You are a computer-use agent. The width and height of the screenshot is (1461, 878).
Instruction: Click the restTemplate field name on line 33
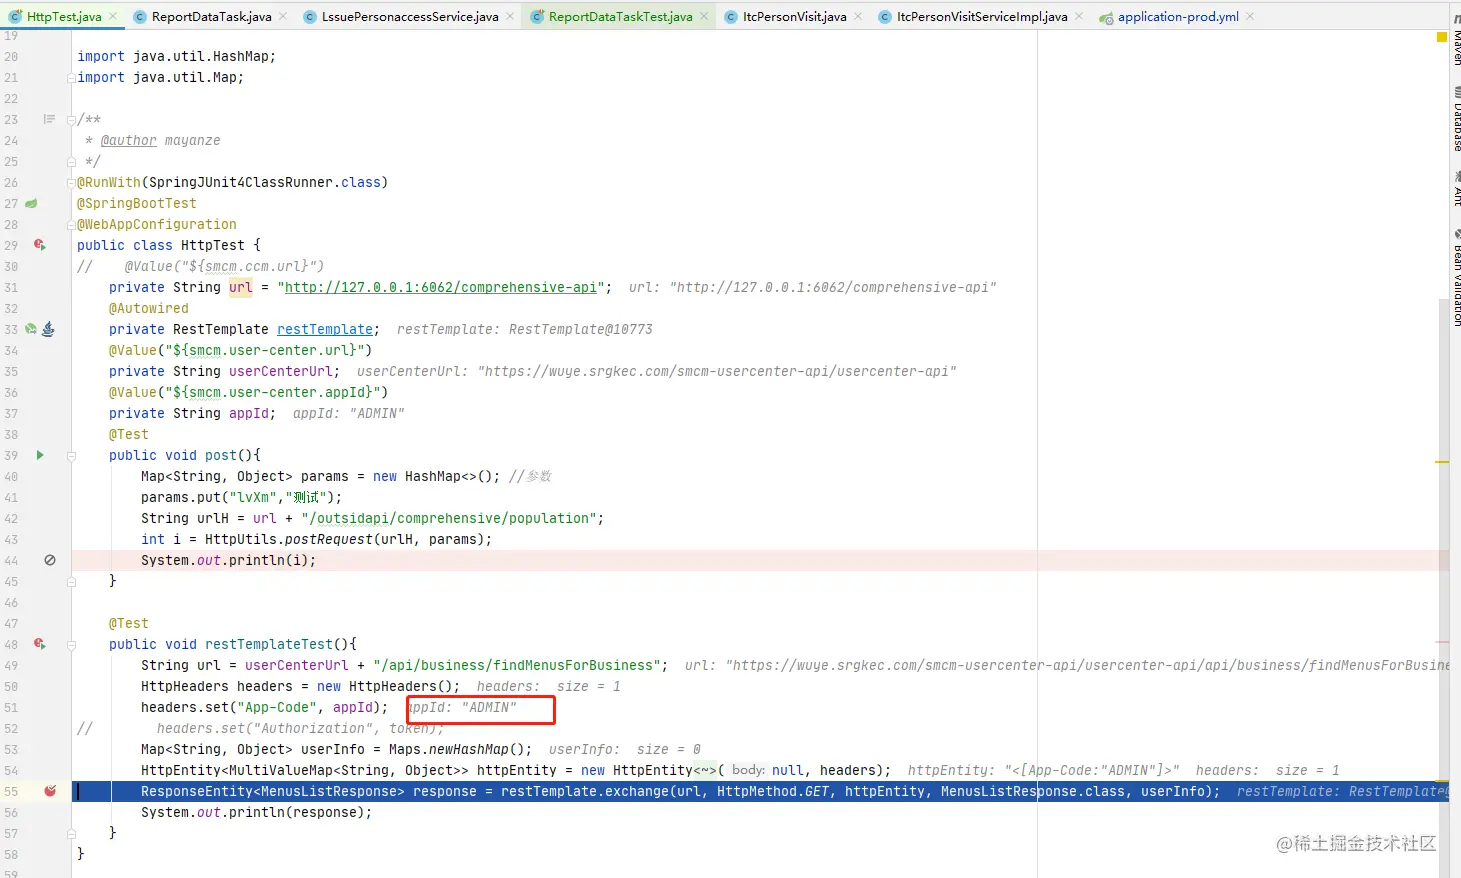click(325, 329)
